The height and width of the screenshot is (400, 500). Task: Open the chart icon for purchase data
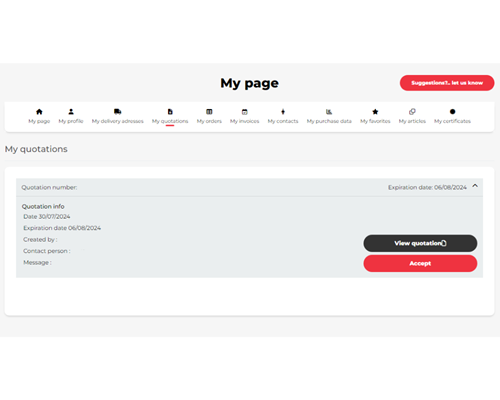tap(329, 112)
